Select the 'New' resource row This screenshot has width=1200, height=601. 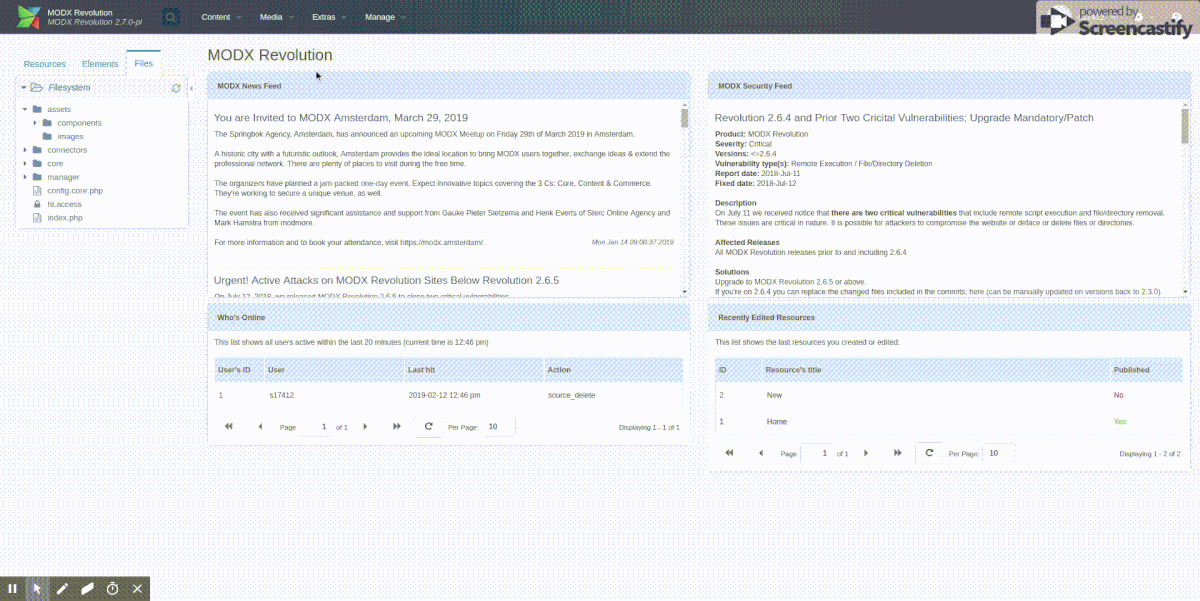click(x=949, y=395)
